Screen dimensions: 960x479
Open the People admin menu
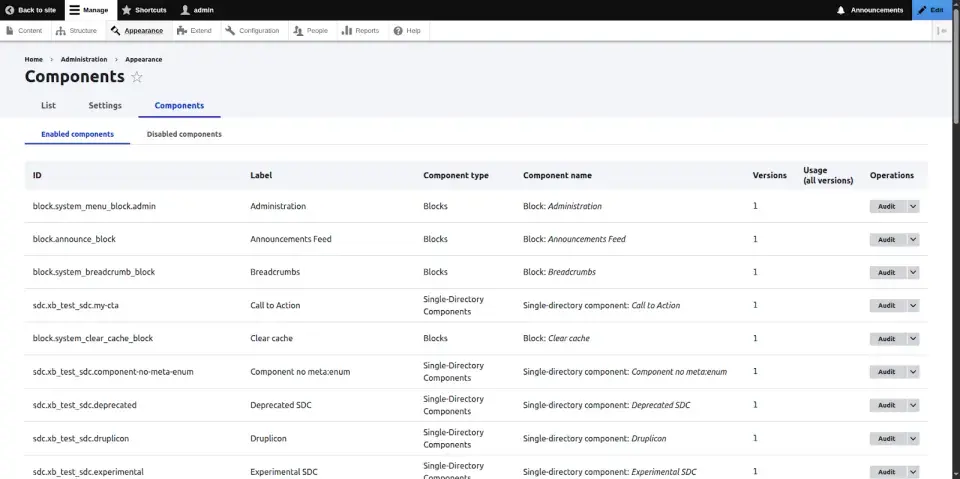point(311,31)
